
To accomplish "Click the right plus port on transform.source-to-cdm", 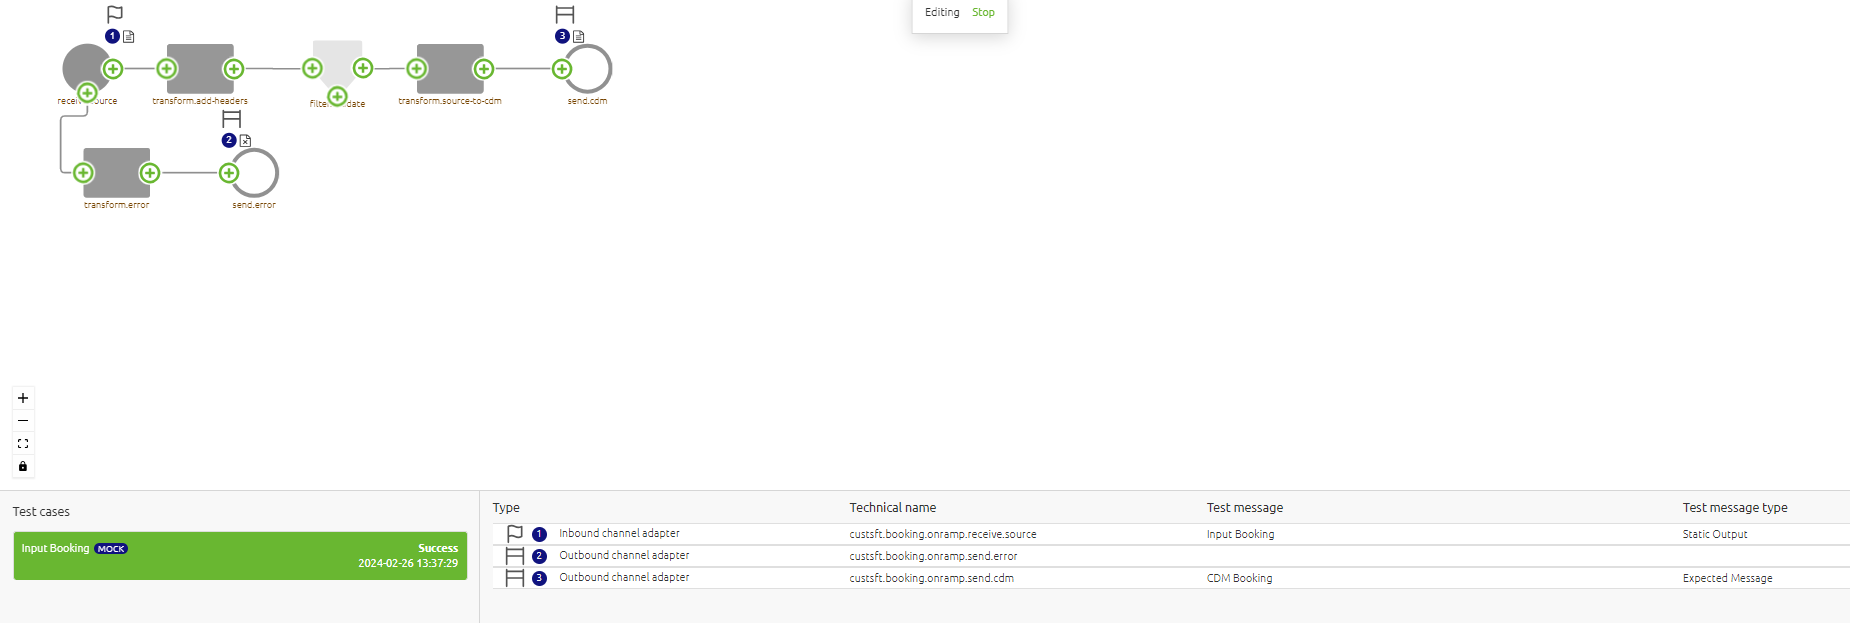I will point(484,69).
